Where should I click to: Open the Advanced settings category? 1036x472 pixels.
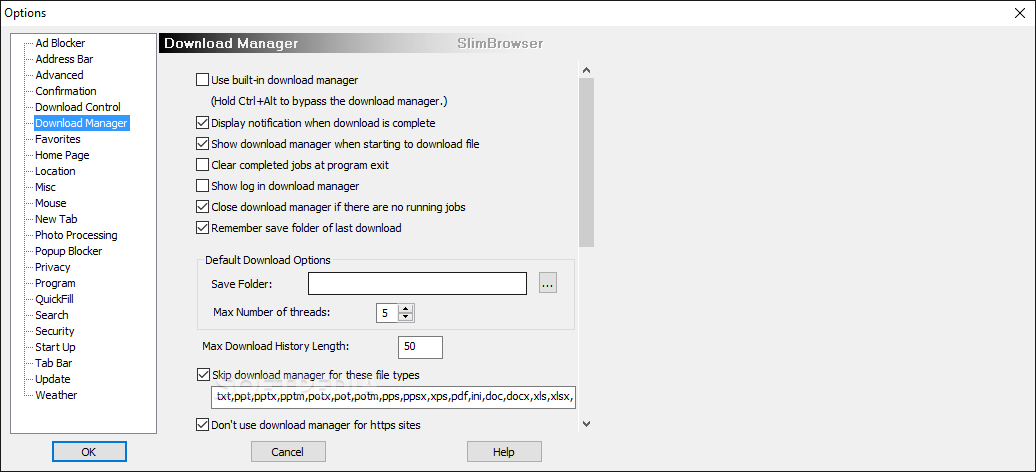59,75
